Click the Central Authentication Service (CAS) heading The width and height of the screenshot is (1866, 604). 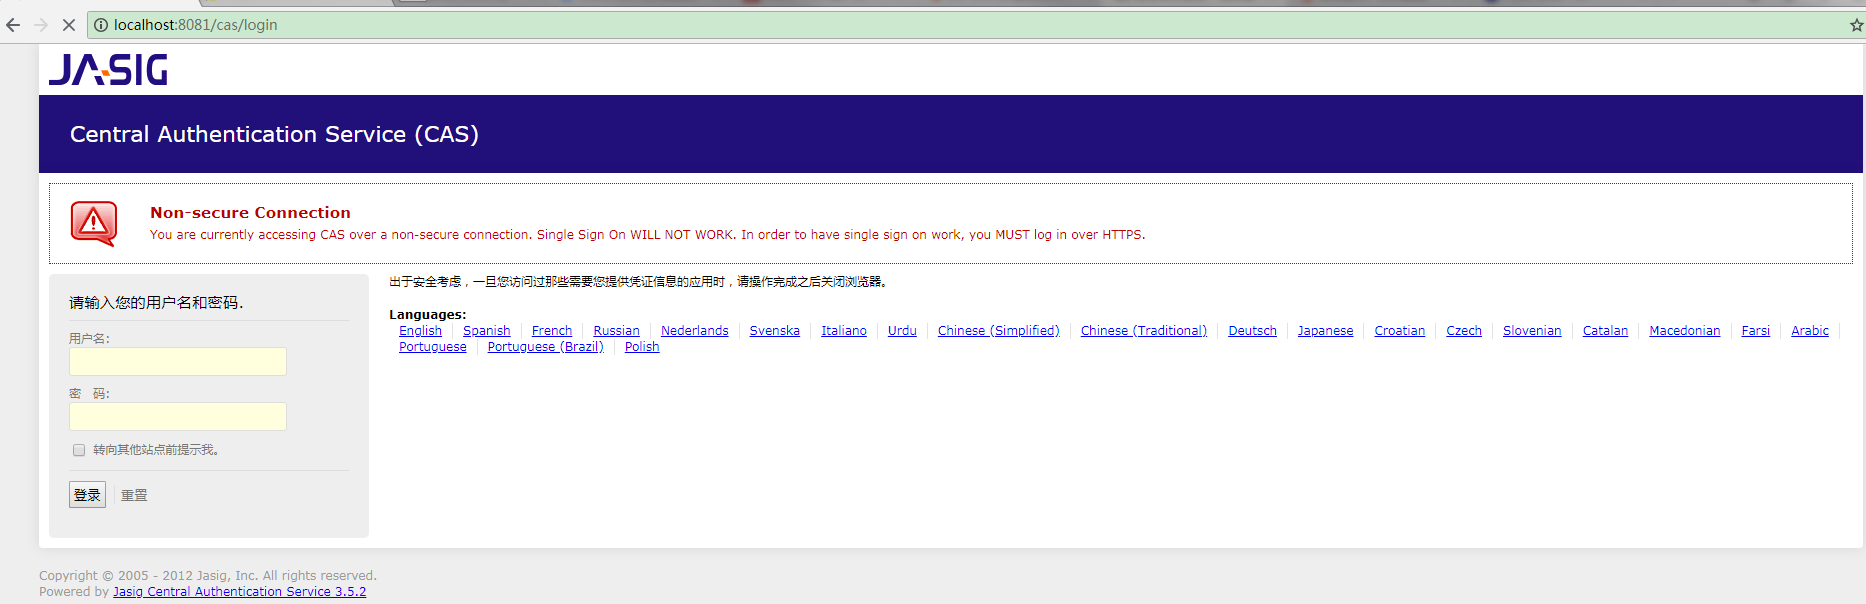(274, 134)
